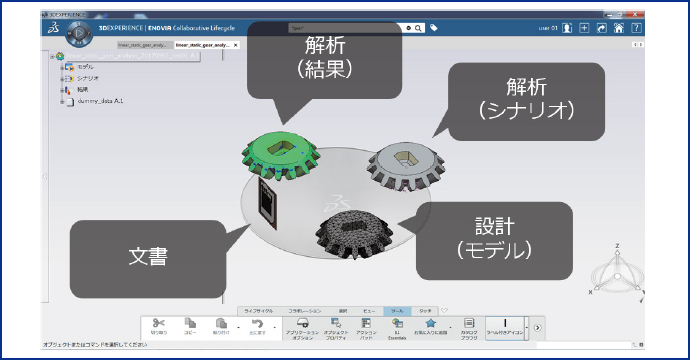The image size is (690, 360).
Task: Switch to the 選択 toolbar tab
Action: tap(343, 311)
